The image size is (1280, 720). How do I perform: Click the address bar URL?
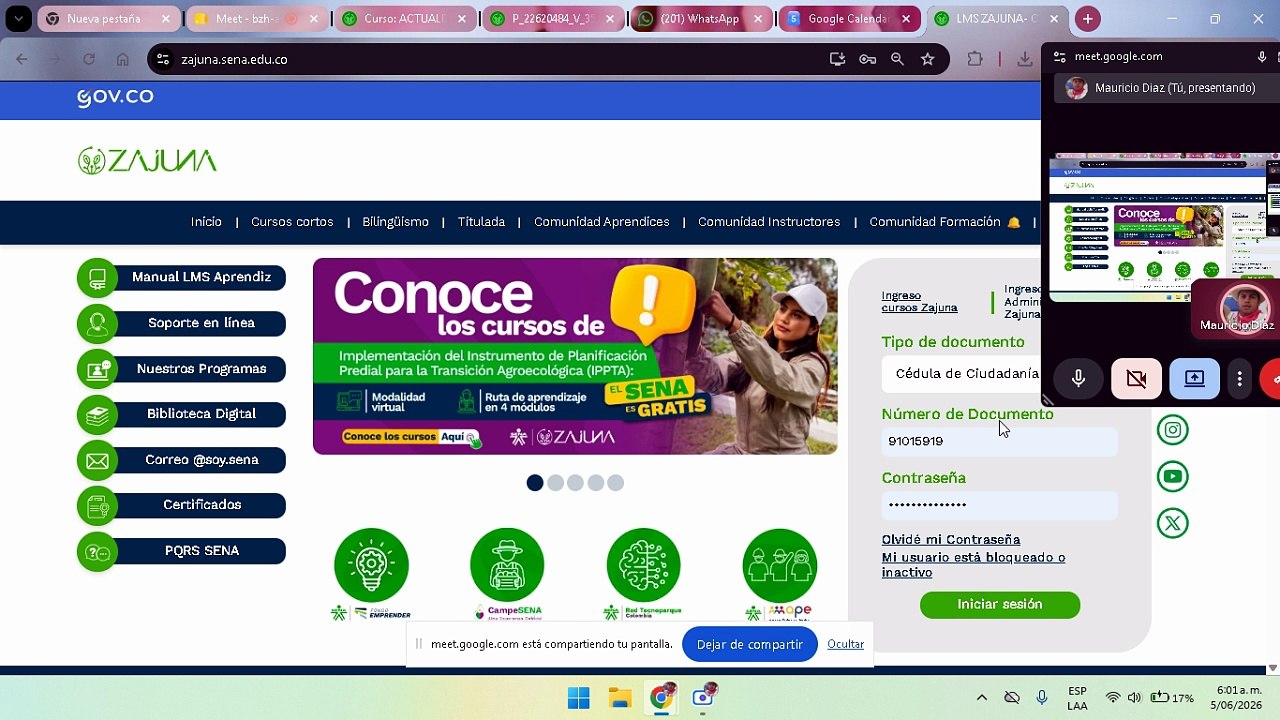point(234,60)
